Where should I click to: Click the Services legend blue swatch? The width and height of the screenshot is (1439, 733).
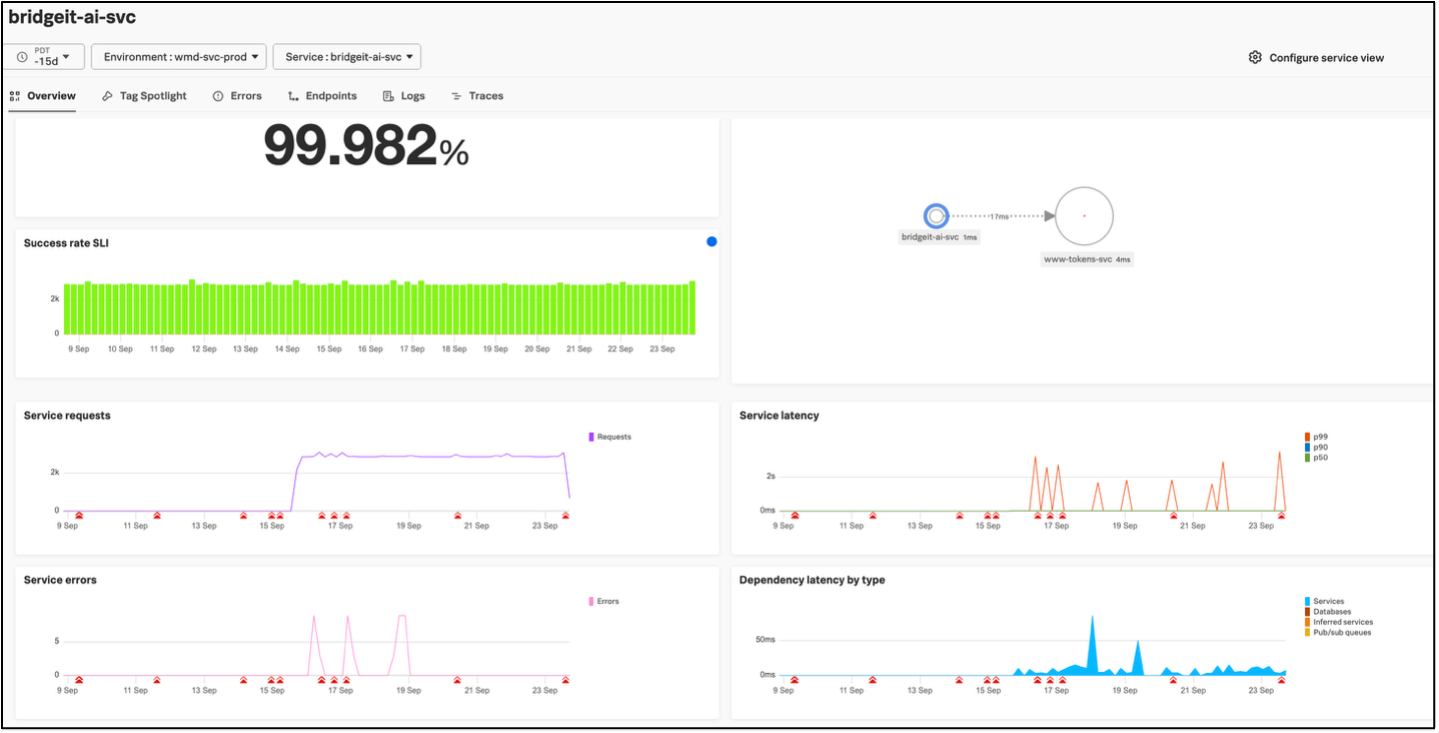pos(1307,602)
